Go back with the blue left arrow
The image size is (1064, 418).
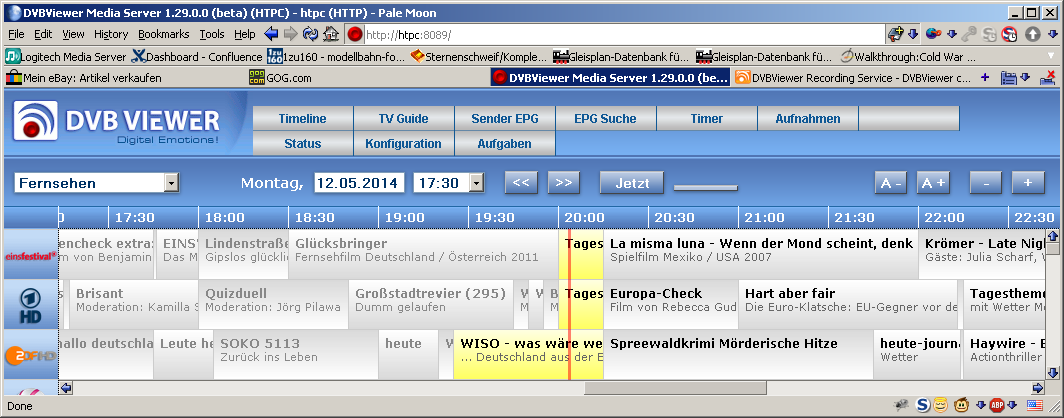(271, 34)
